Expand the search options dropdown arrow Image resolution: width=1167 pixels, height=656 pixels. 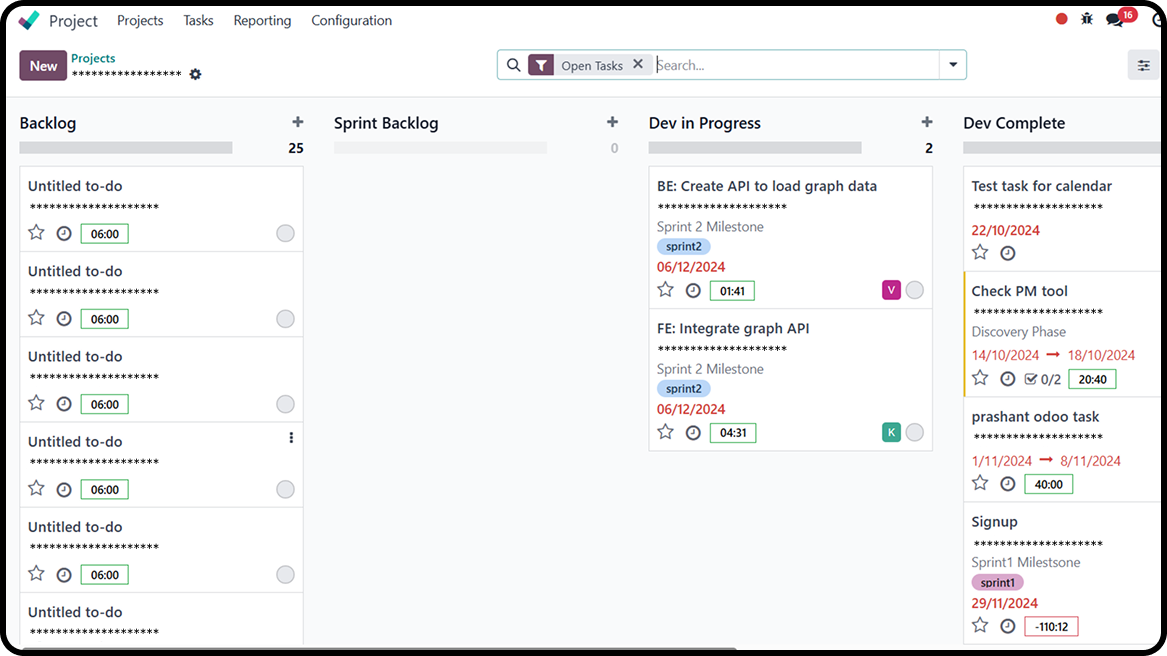pos(952,65)
